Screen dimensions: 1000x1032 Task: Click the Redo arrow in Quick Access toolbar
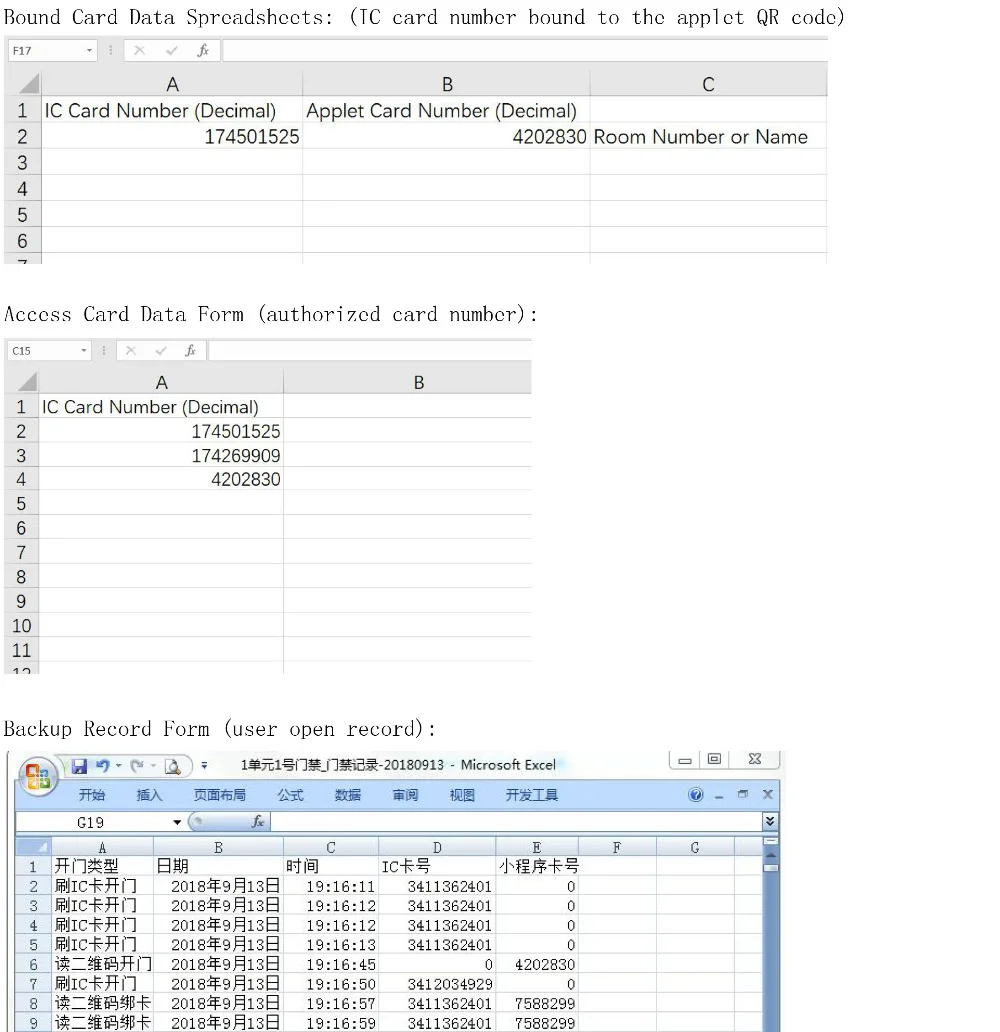coord(137,766)
